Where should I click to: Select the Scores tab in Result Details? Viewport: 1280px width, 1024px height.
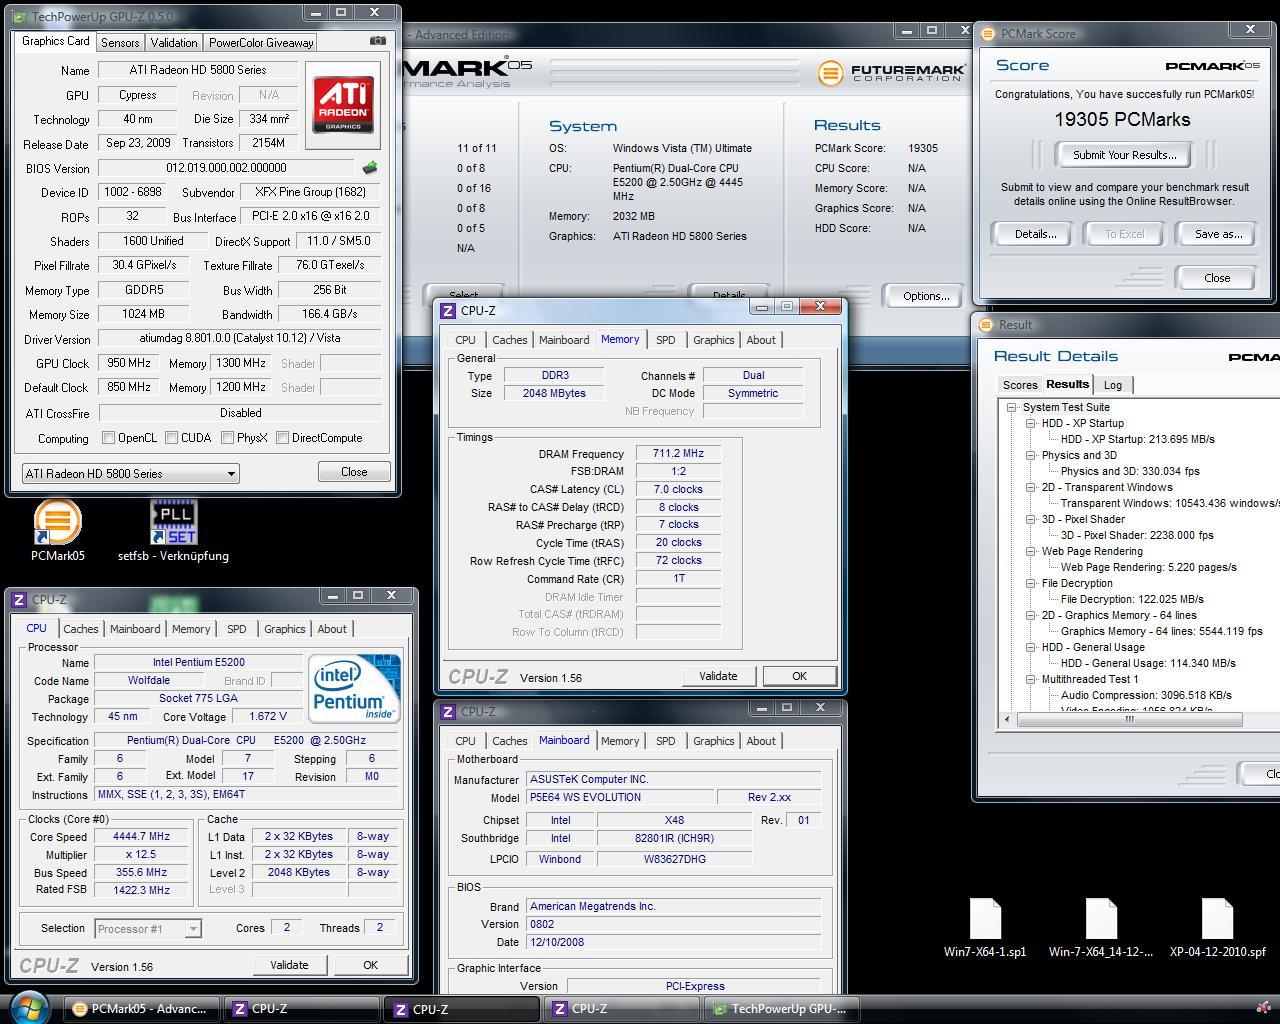point(1020,385)
